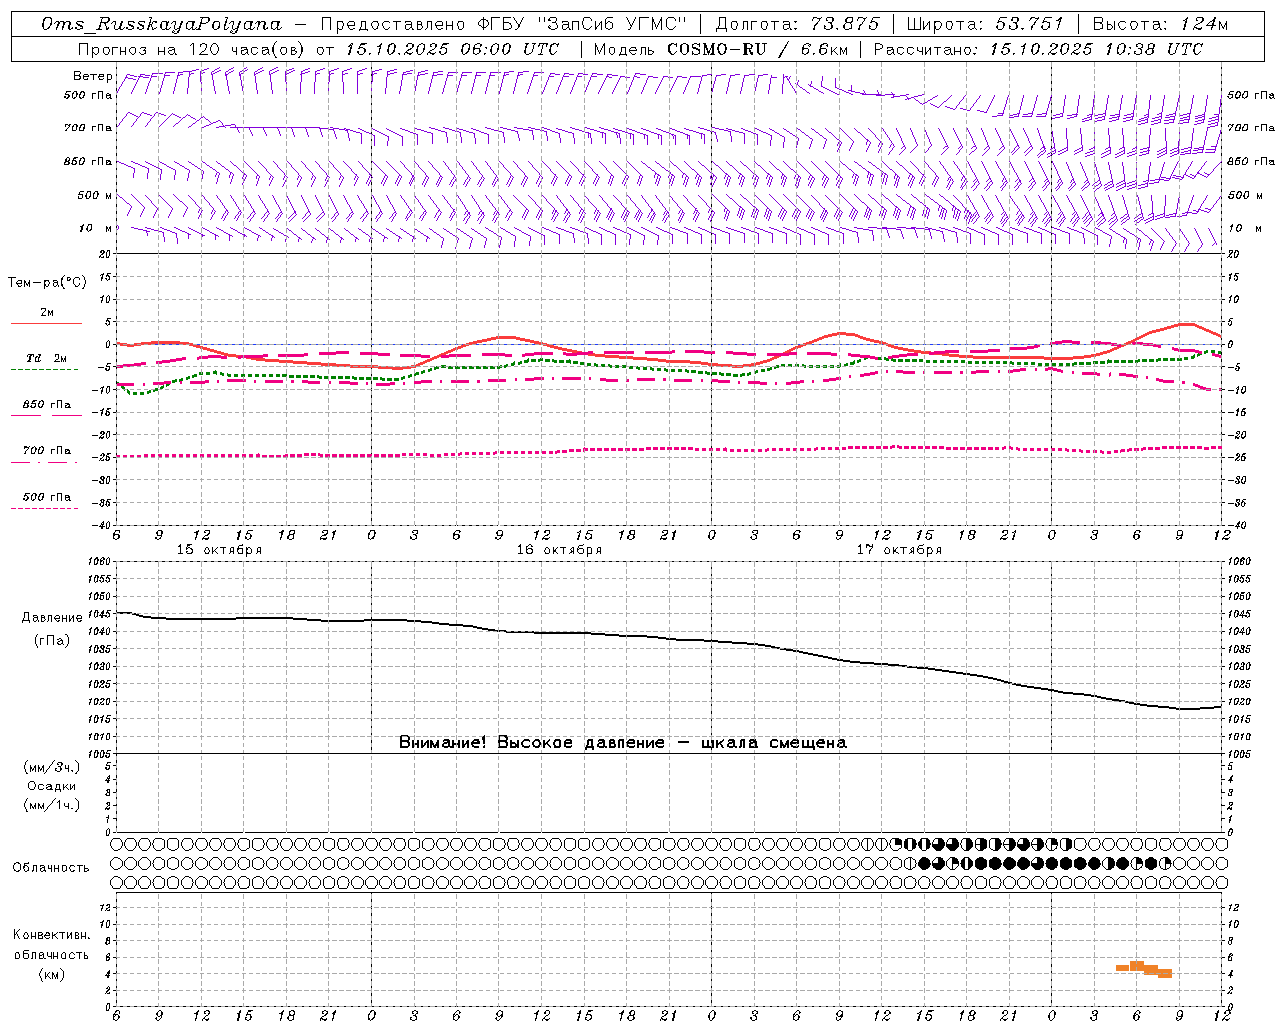
Task: Click the '16 октября' date label
Action: pyautogui.click(x=559, y=550)
